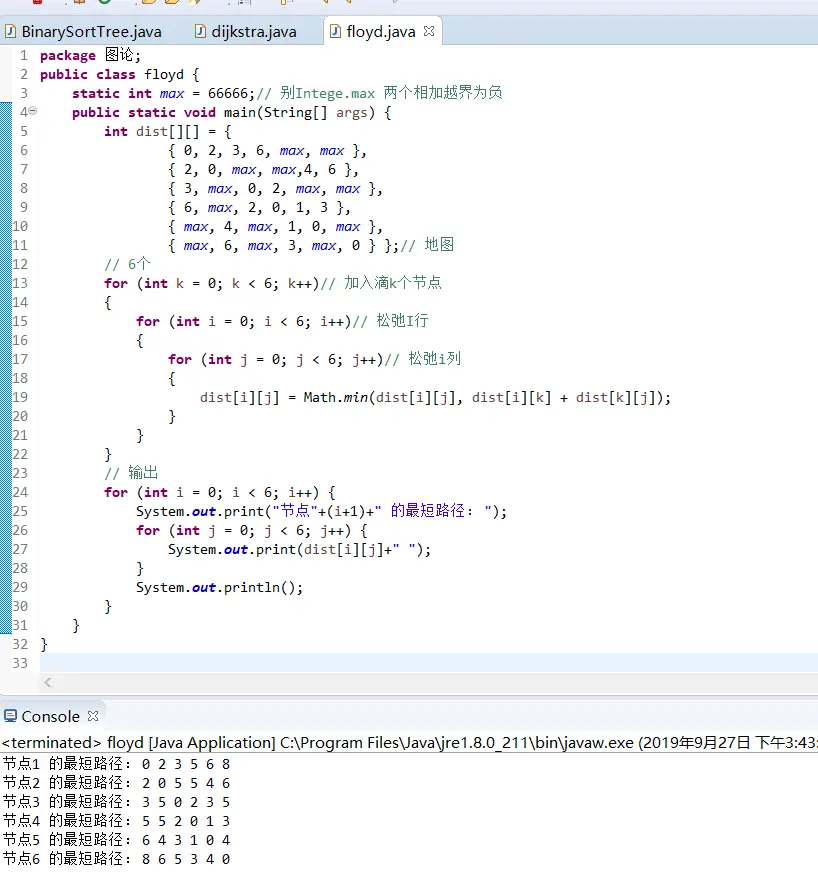Click 'main(String[] args)' method signature

click(299, 112)
